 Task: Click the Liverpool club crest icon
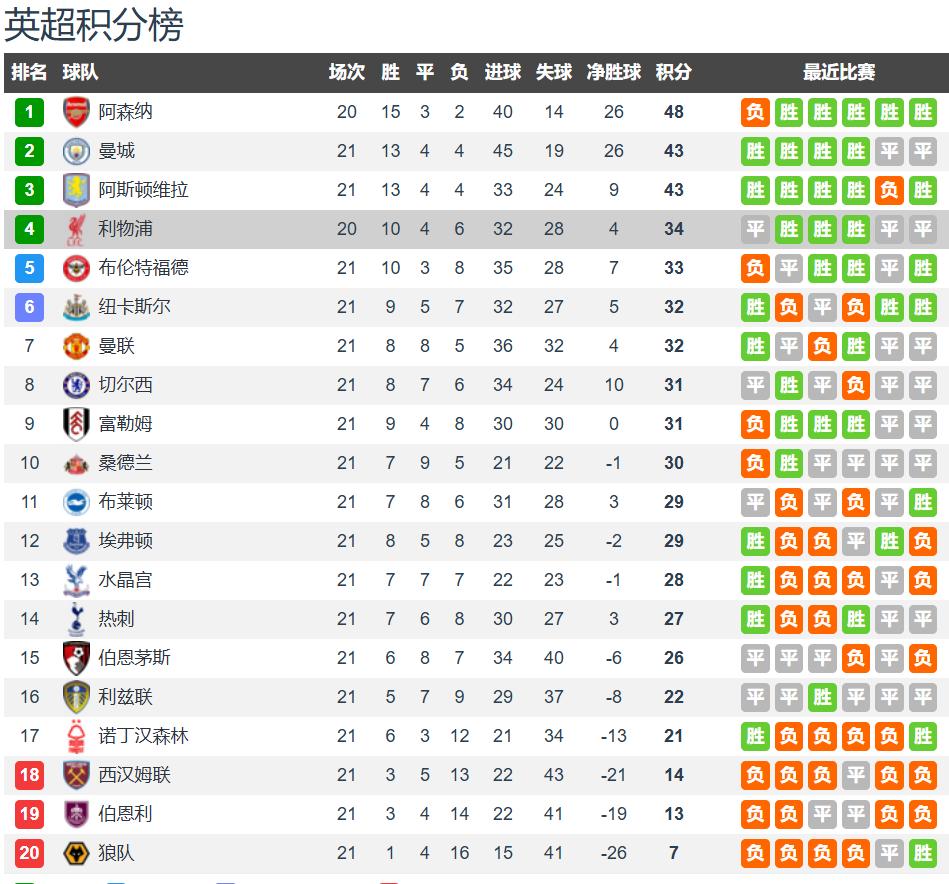(x=76, y=229)
